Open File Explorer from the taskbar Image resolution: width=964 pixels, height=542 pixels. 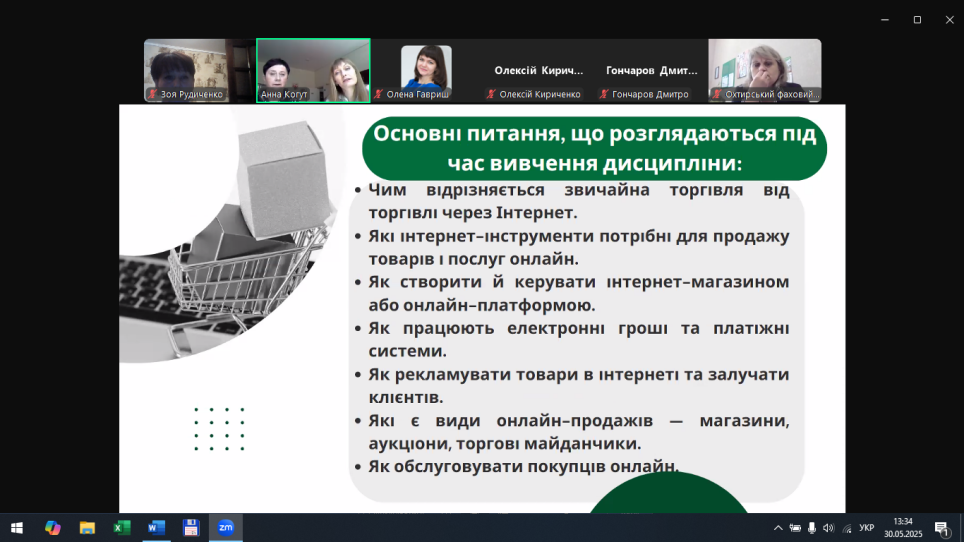tap(87, 527)
